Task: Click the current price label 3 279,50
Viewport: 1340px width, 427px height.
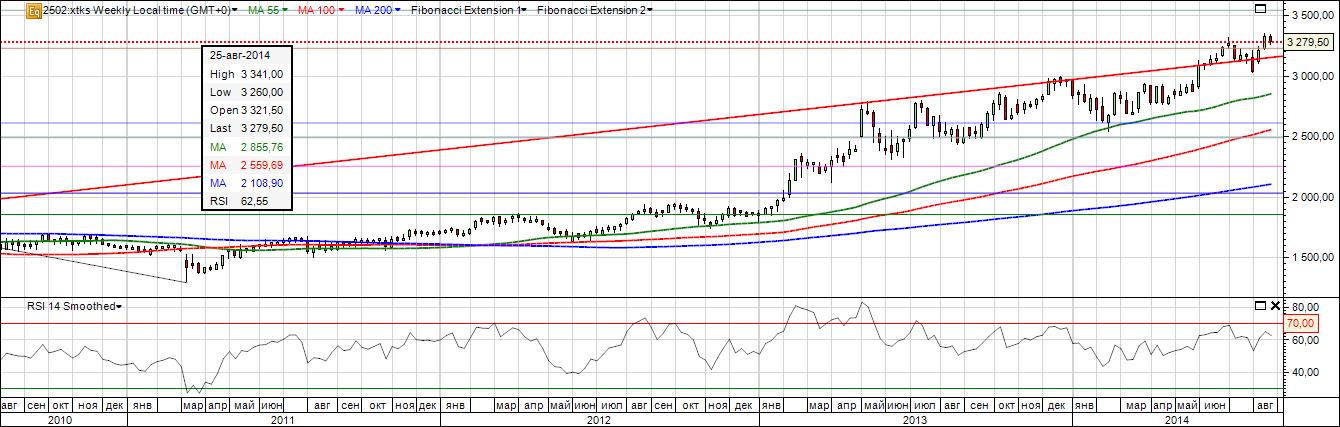Action: pyautogui.click(x=1309, y=42)
